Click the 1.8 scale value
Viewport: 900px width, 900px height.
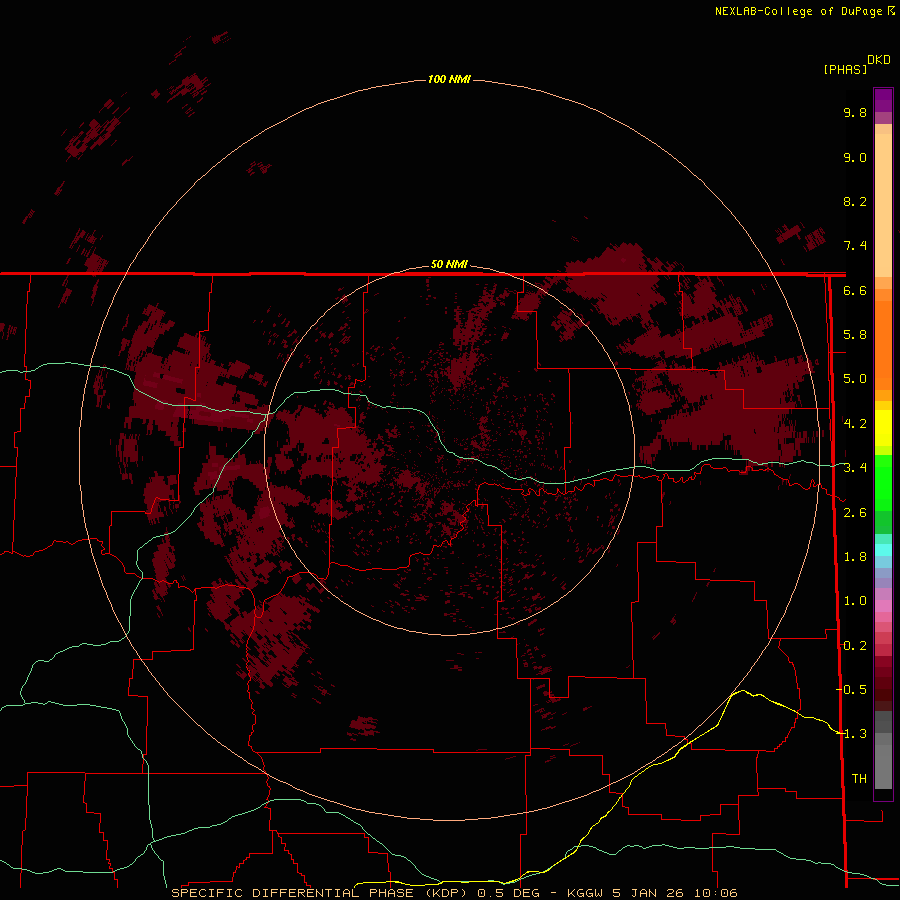click(x=855, y=557)
